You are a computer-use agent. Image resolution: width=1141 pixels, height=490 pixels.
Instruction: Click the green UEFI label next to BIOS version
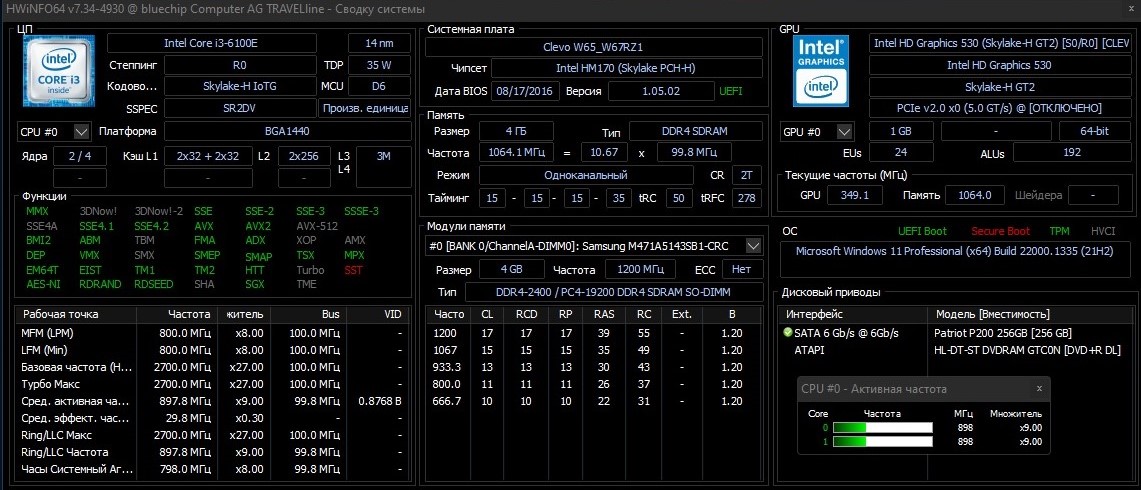coord(731,91)
